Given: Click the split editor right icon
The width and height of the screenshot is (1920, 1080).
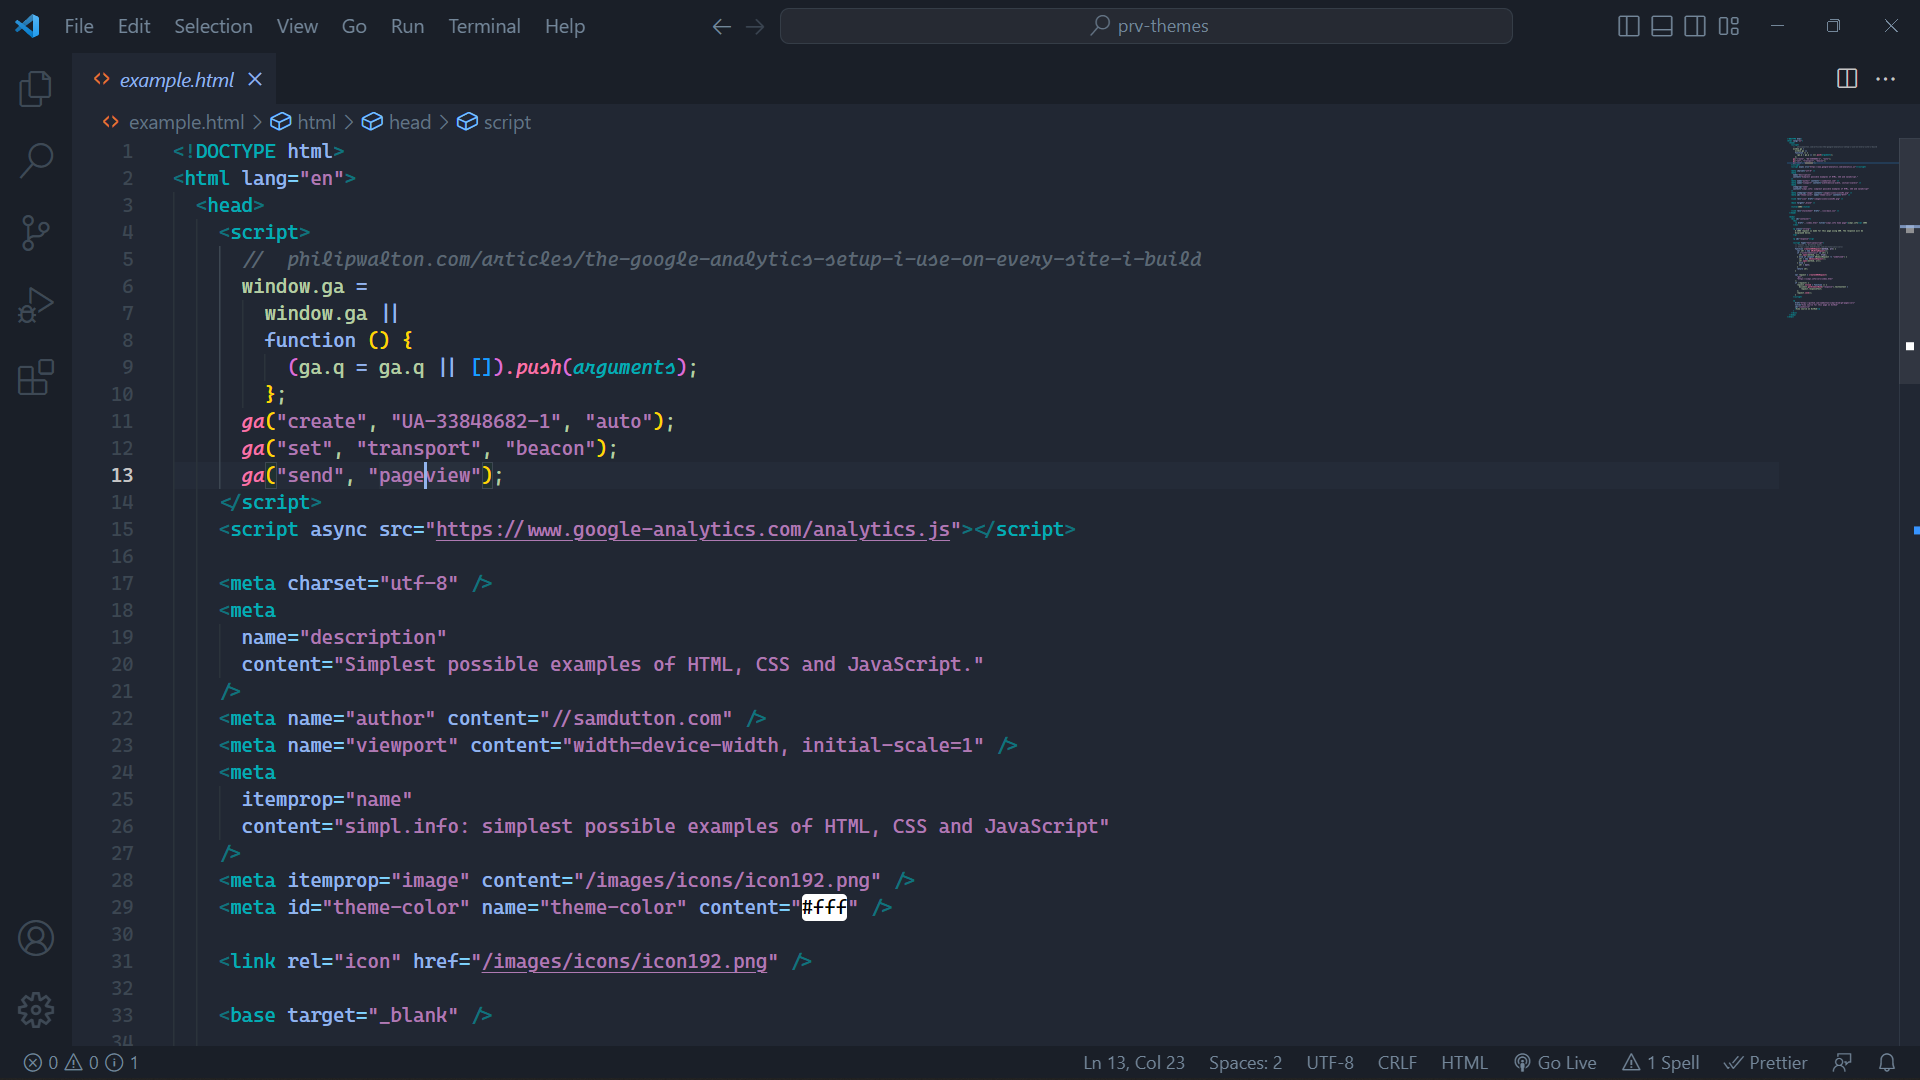Looking at the screenshot, I should click(x=1847, y=79).
